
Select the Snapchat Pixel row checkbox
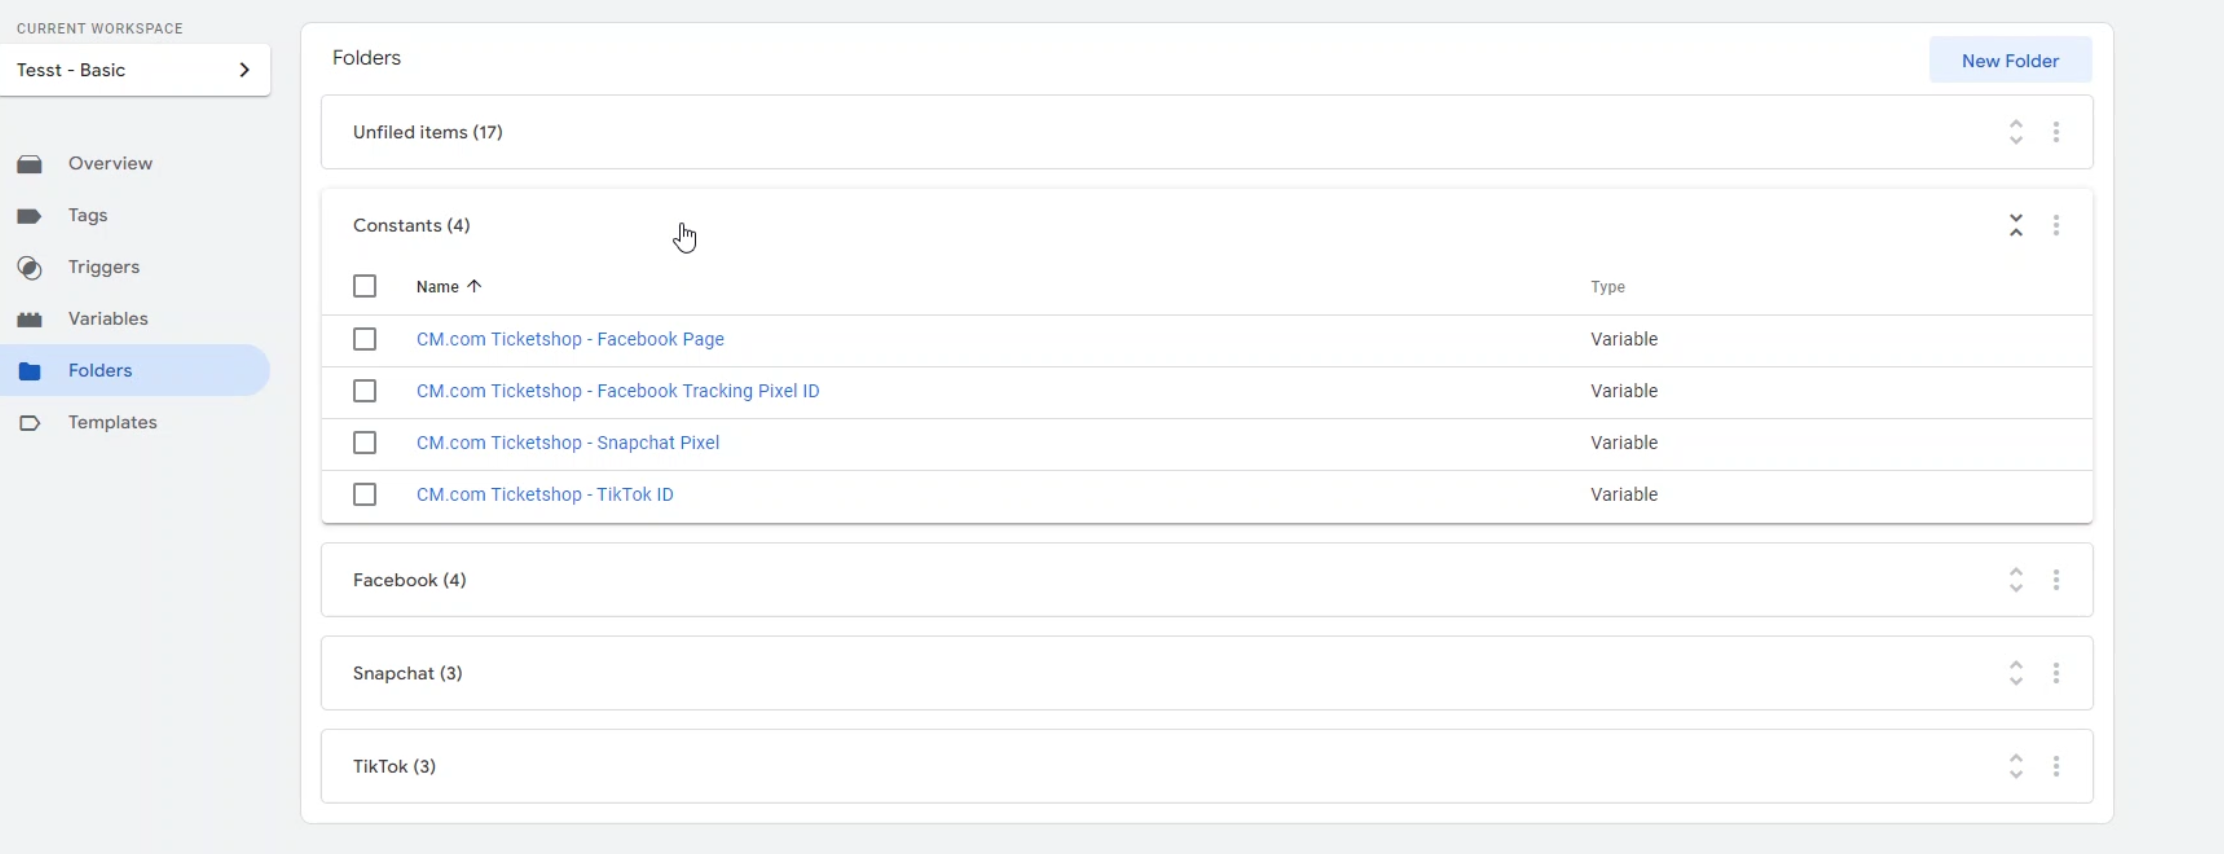pos(365,443)
